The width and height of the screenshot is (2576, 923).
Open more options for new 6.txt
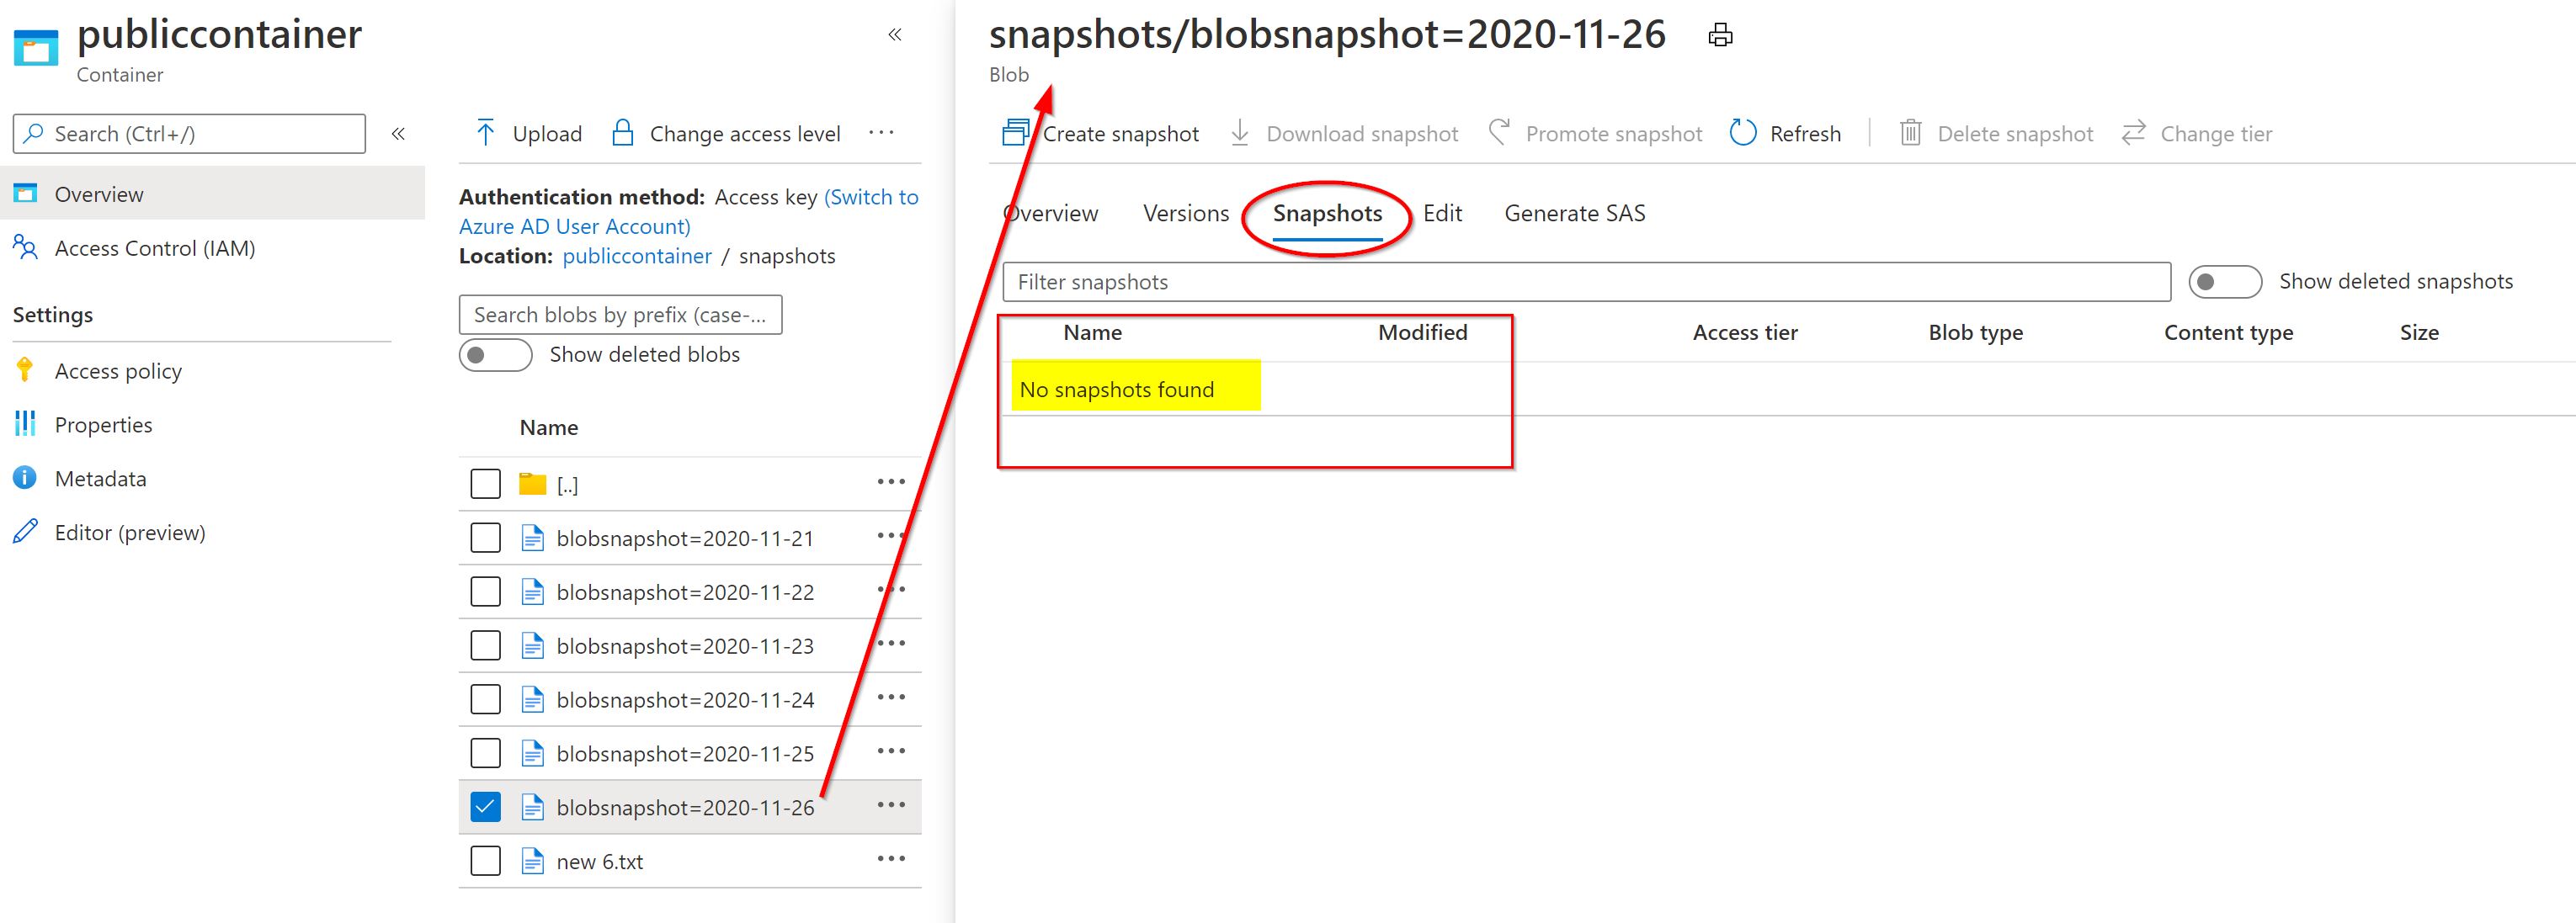890,860
